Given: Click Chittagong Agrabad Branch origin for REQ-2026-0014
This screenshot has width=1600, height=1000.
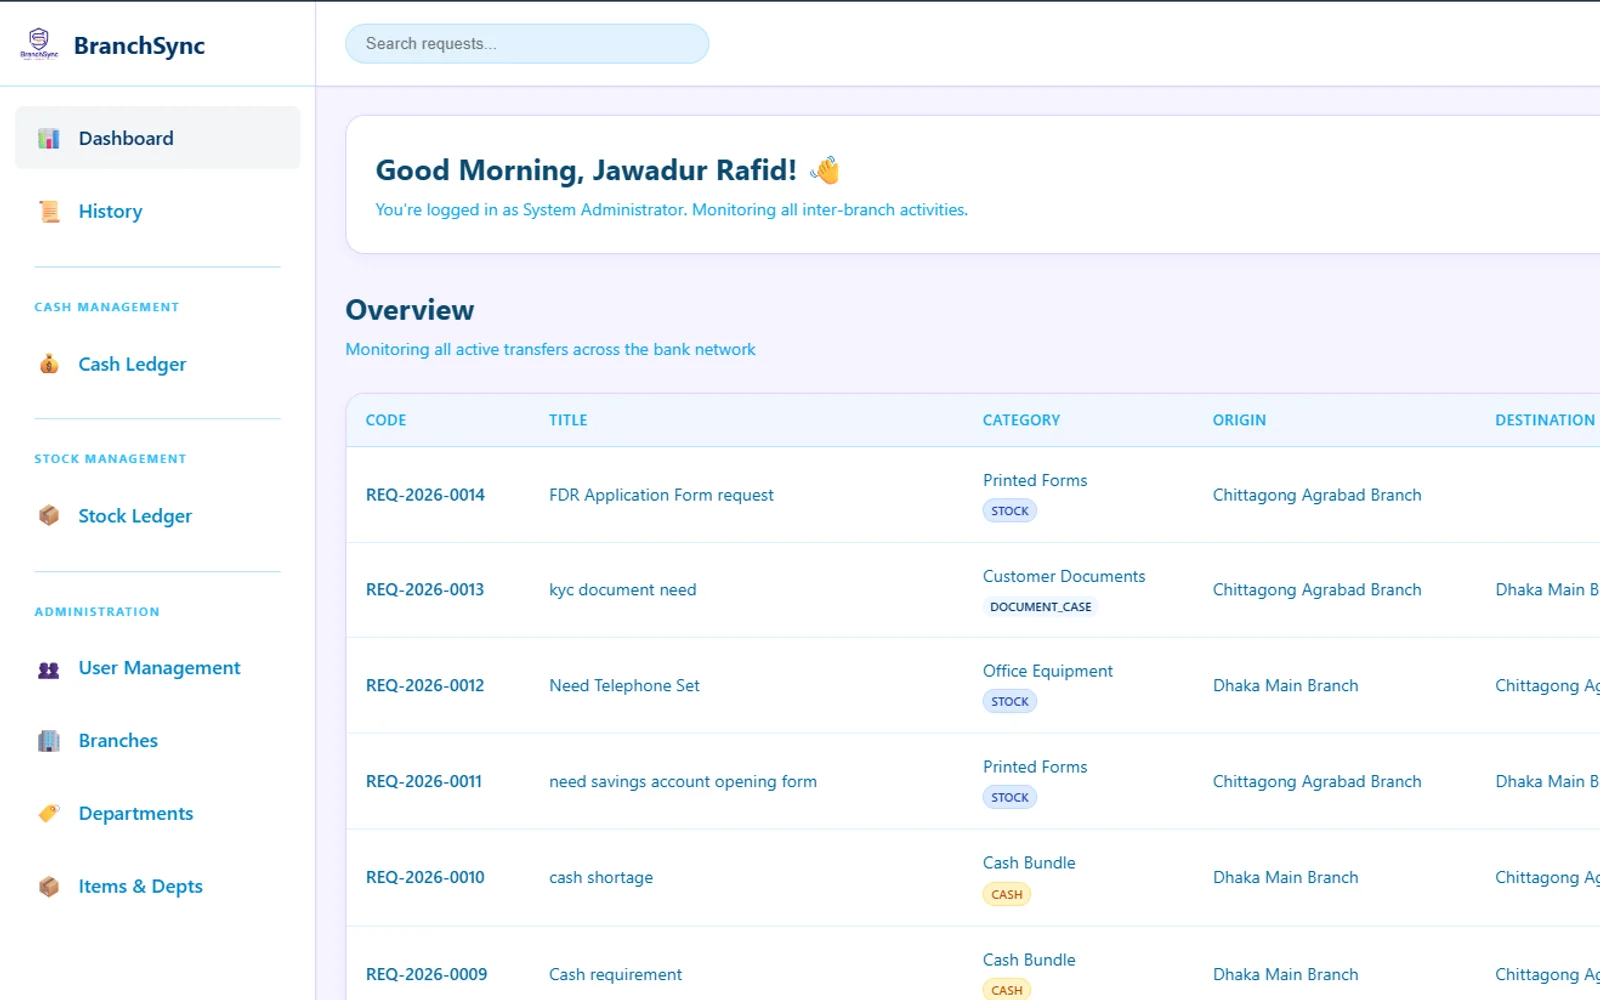Looking at the screenshot, I should click(x=1317, y=495).
